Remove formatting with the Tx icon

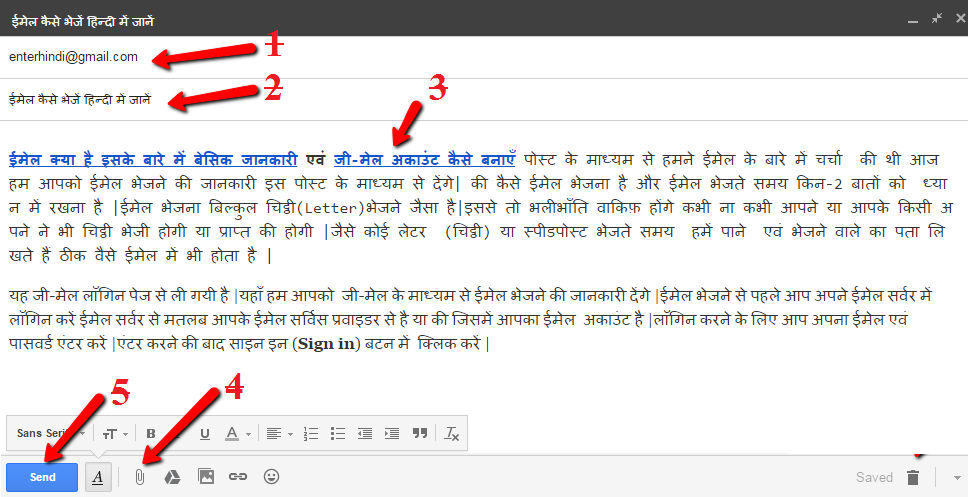coord(451,433)
